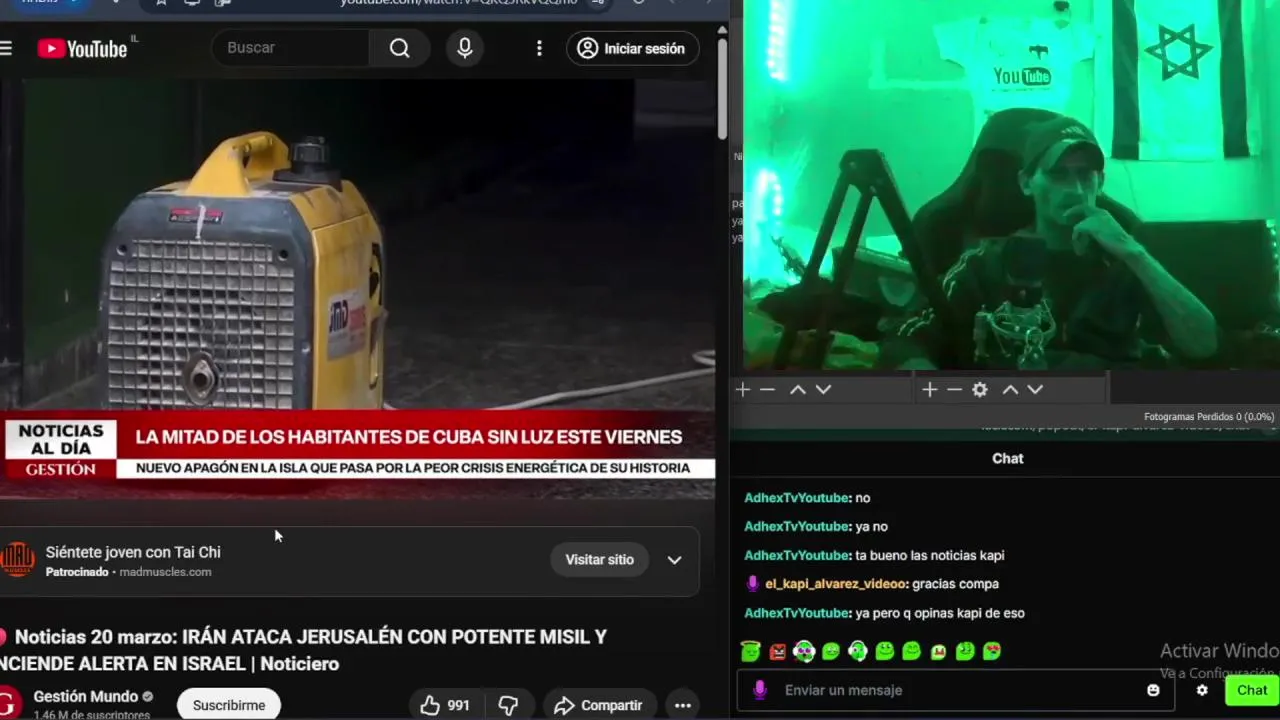Remove scene with the left minus icon

pyautogui.click(x=767, y=390)
